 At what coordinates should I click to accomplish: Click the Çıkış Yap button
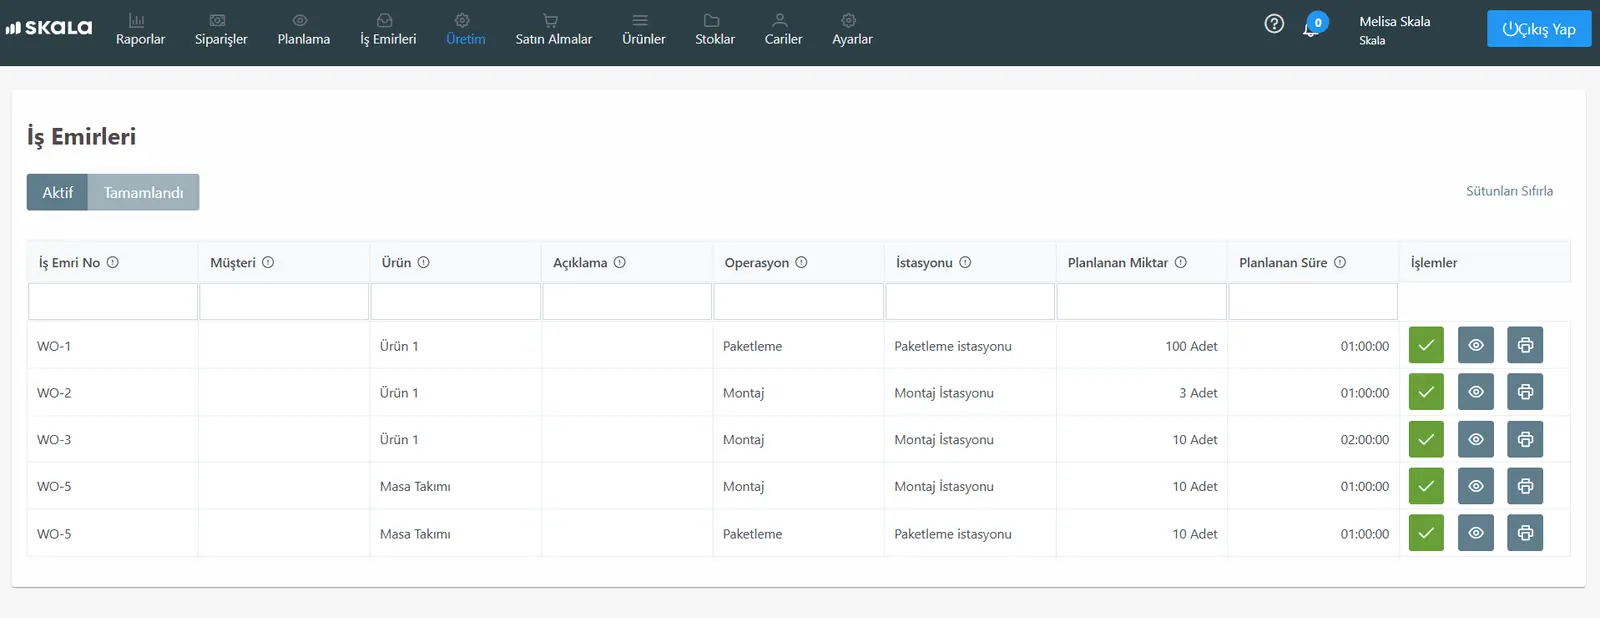tap(1539, 29)
